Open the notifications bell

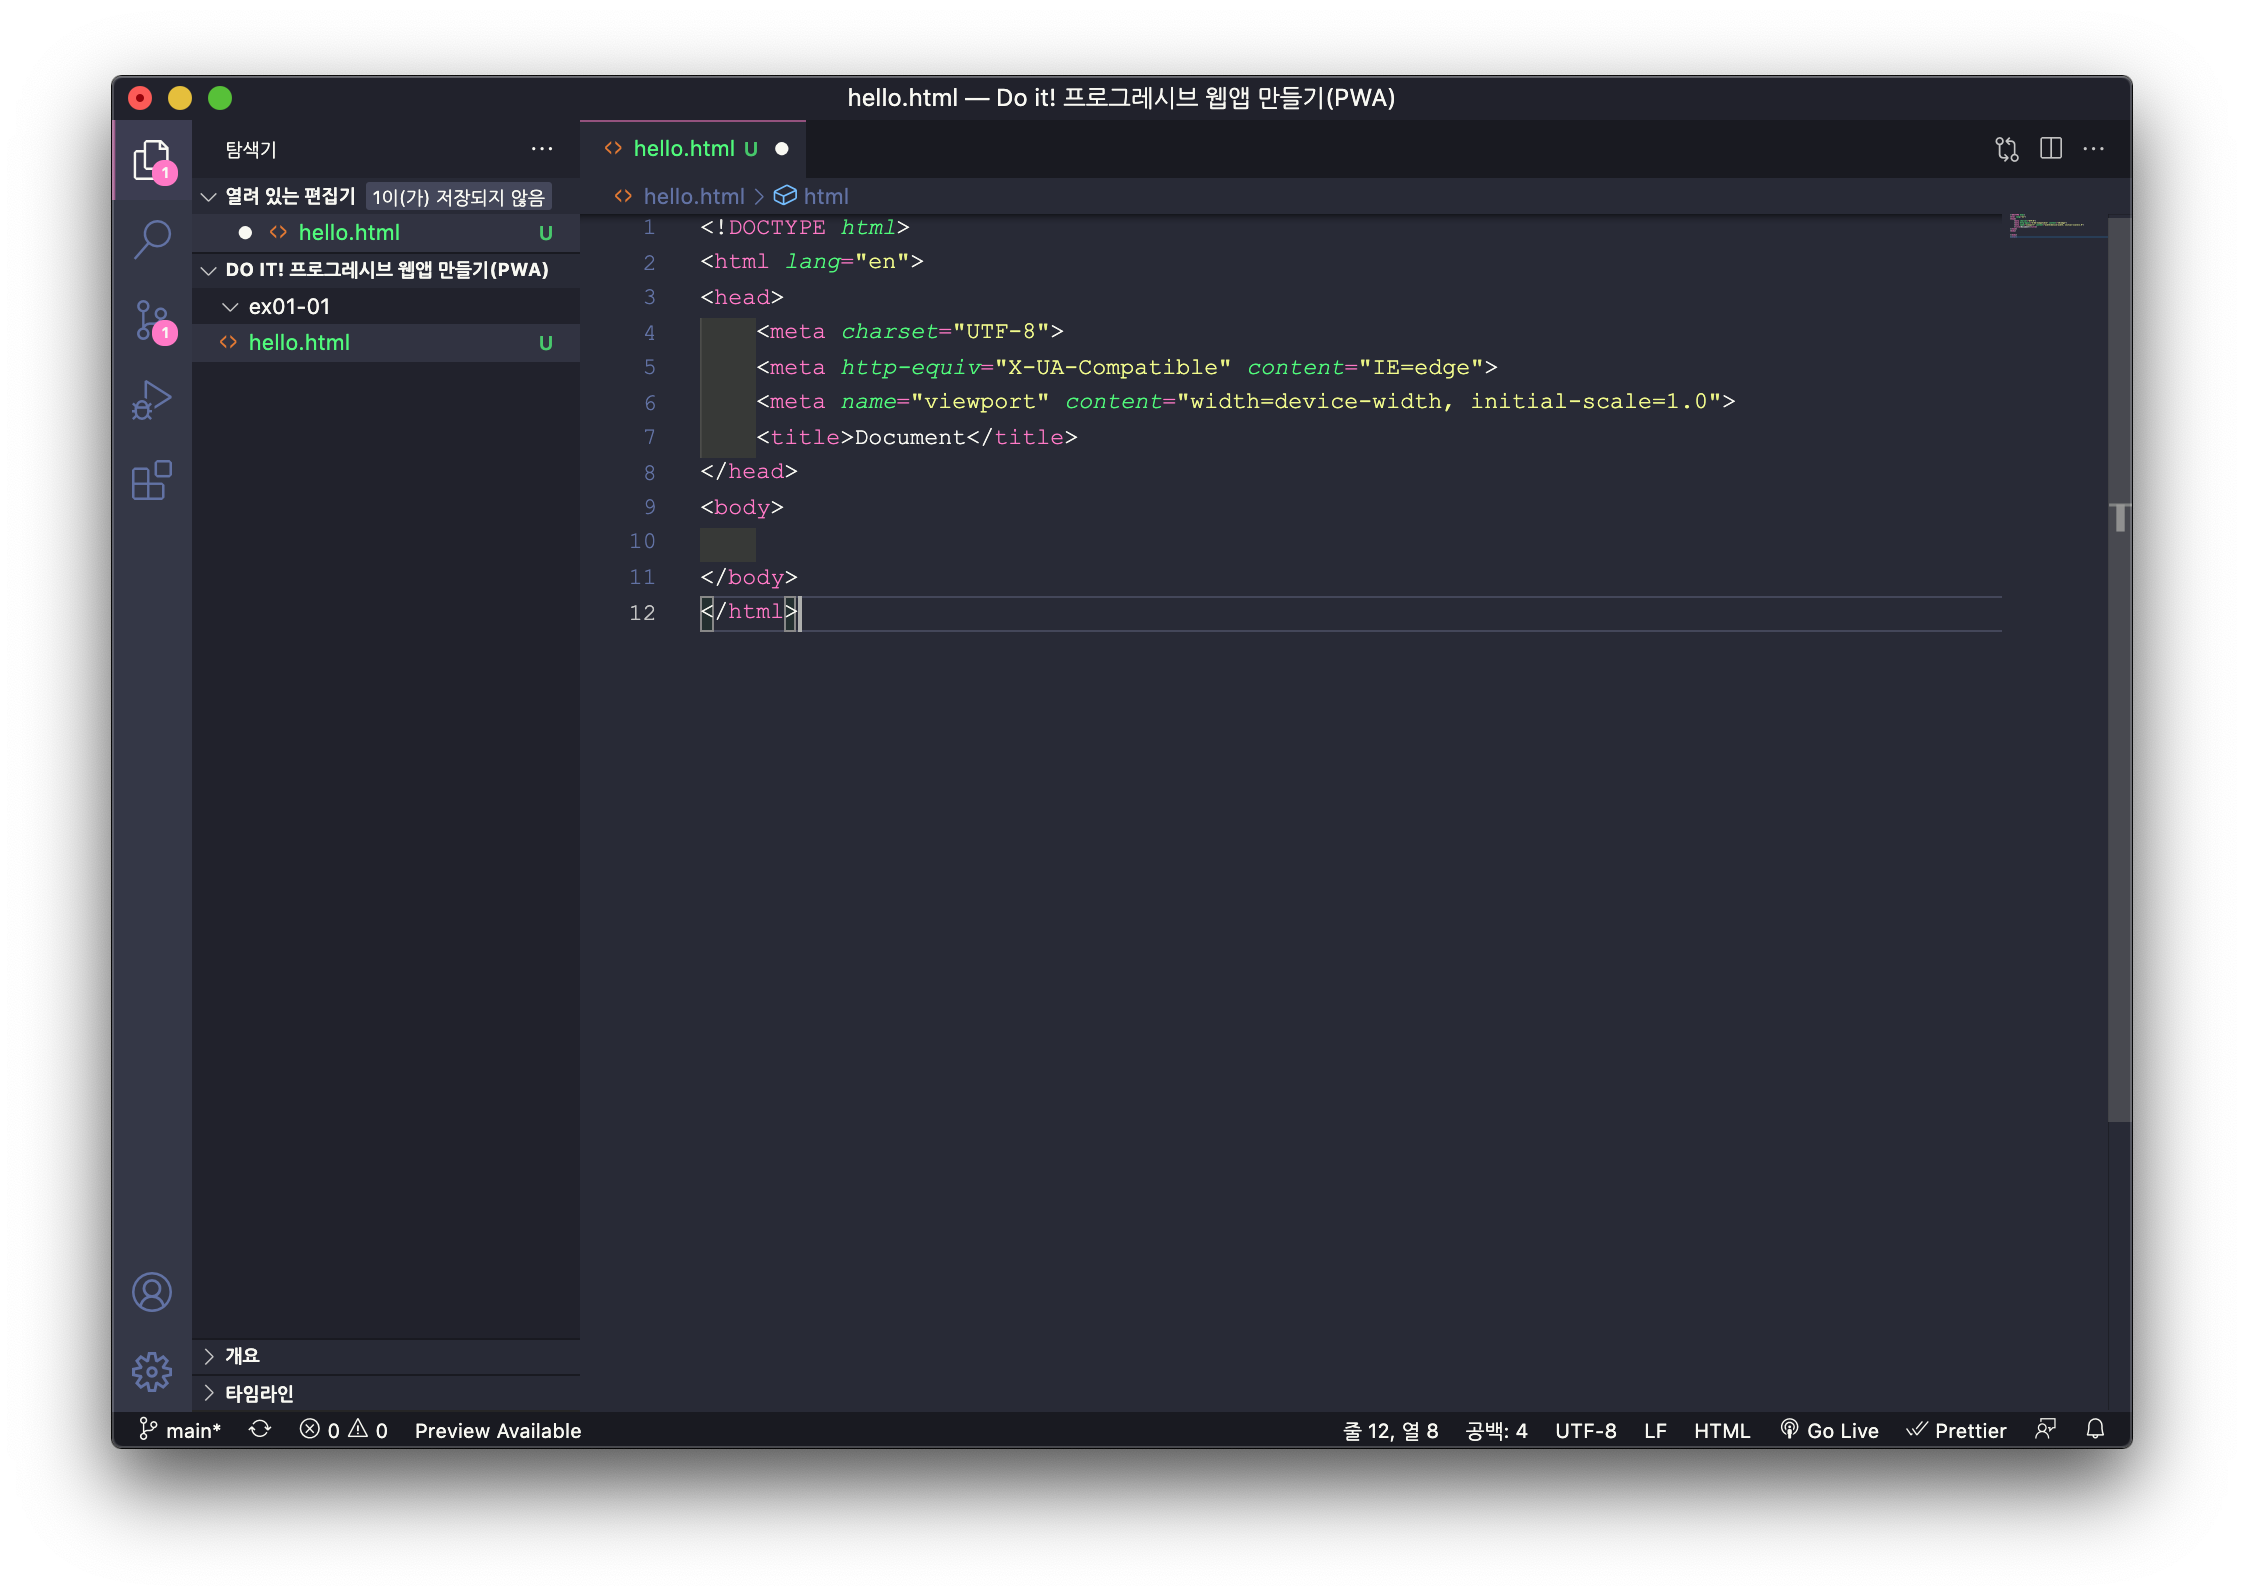click(2095, 1430)
